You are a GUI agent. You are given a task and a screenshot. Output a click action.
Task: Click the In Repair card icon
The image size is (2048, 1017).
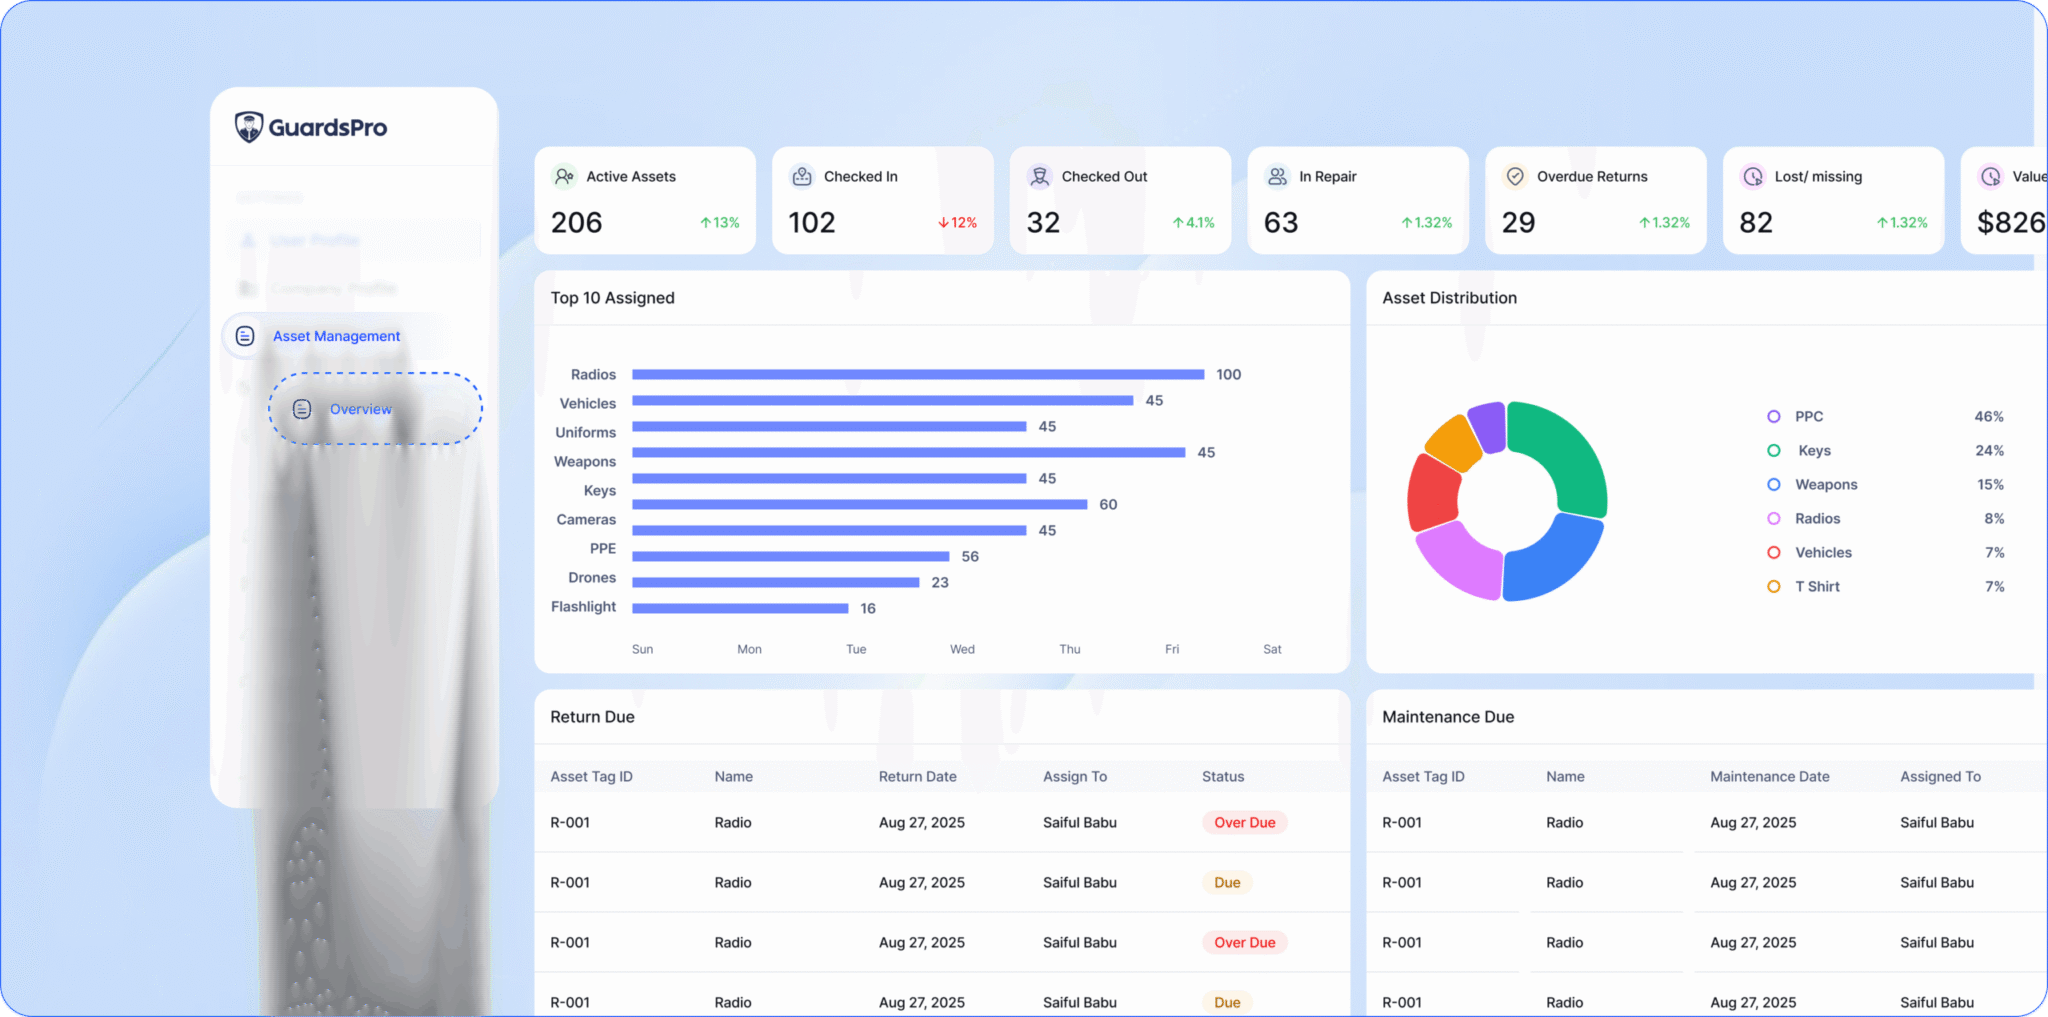pyautogui.click(x=1277, y=176)
